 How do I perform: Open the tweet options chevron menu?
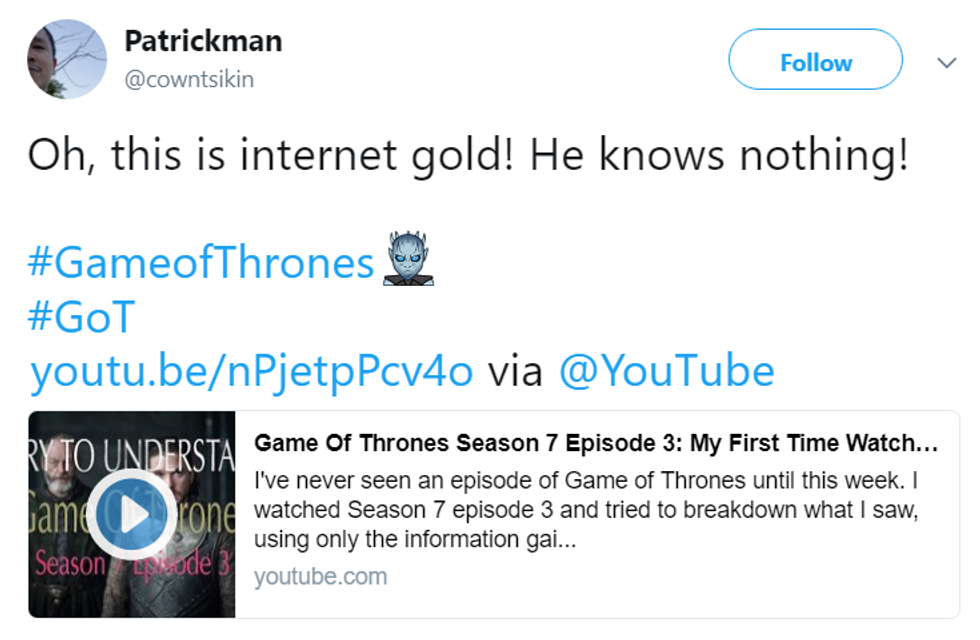[946, 62]
